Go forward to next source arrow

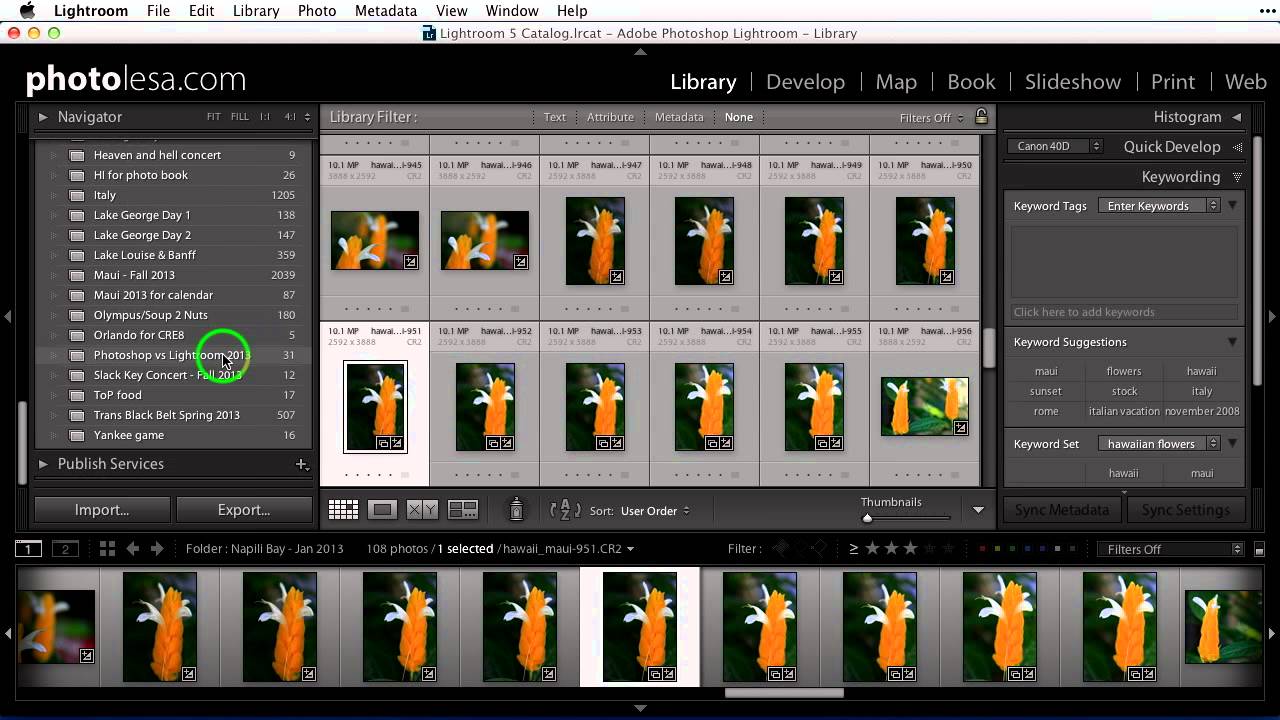pos(157,549)
